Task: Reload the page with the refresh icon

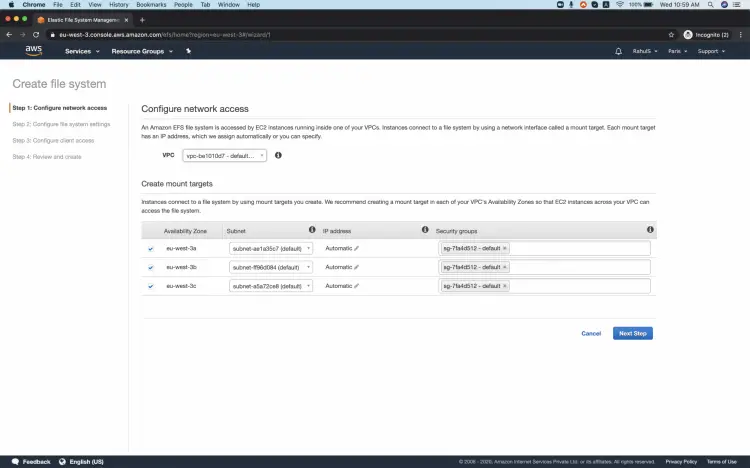Action: (36, 34)
